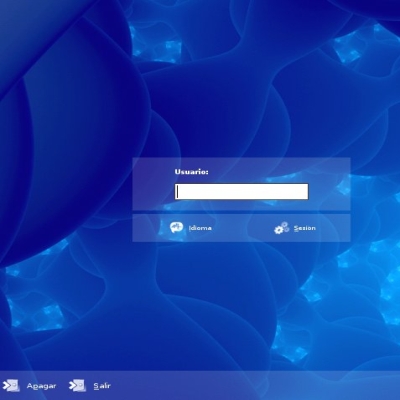Click the Idioma speech bubble icon
Image resolution: width=400 pixels, height=400 pixels.
[x=176, y=228]
